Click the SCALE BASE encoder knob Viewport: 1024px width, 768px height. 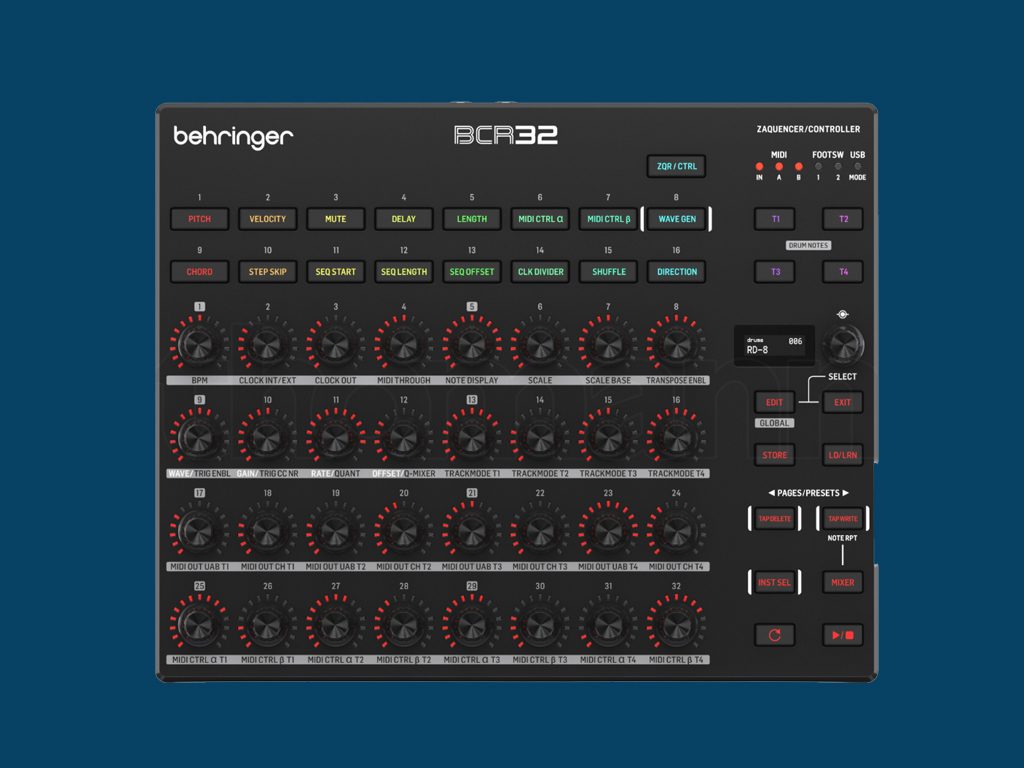click(607, 344)
